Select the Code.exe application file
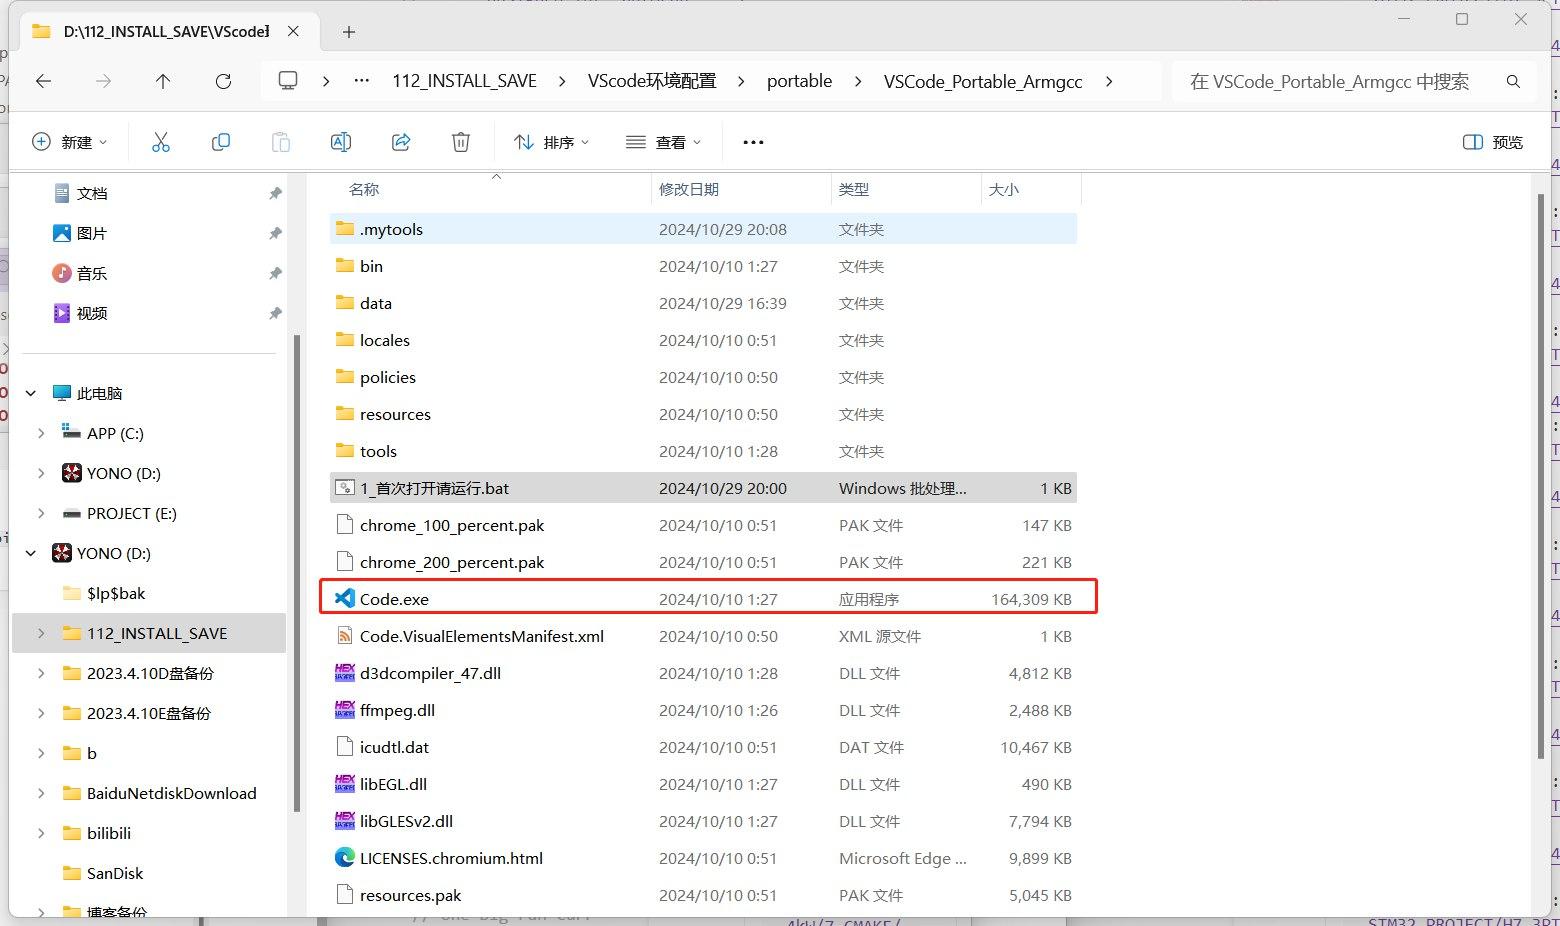Viewport: 1560px width, 926px height. tap(394, 599)
